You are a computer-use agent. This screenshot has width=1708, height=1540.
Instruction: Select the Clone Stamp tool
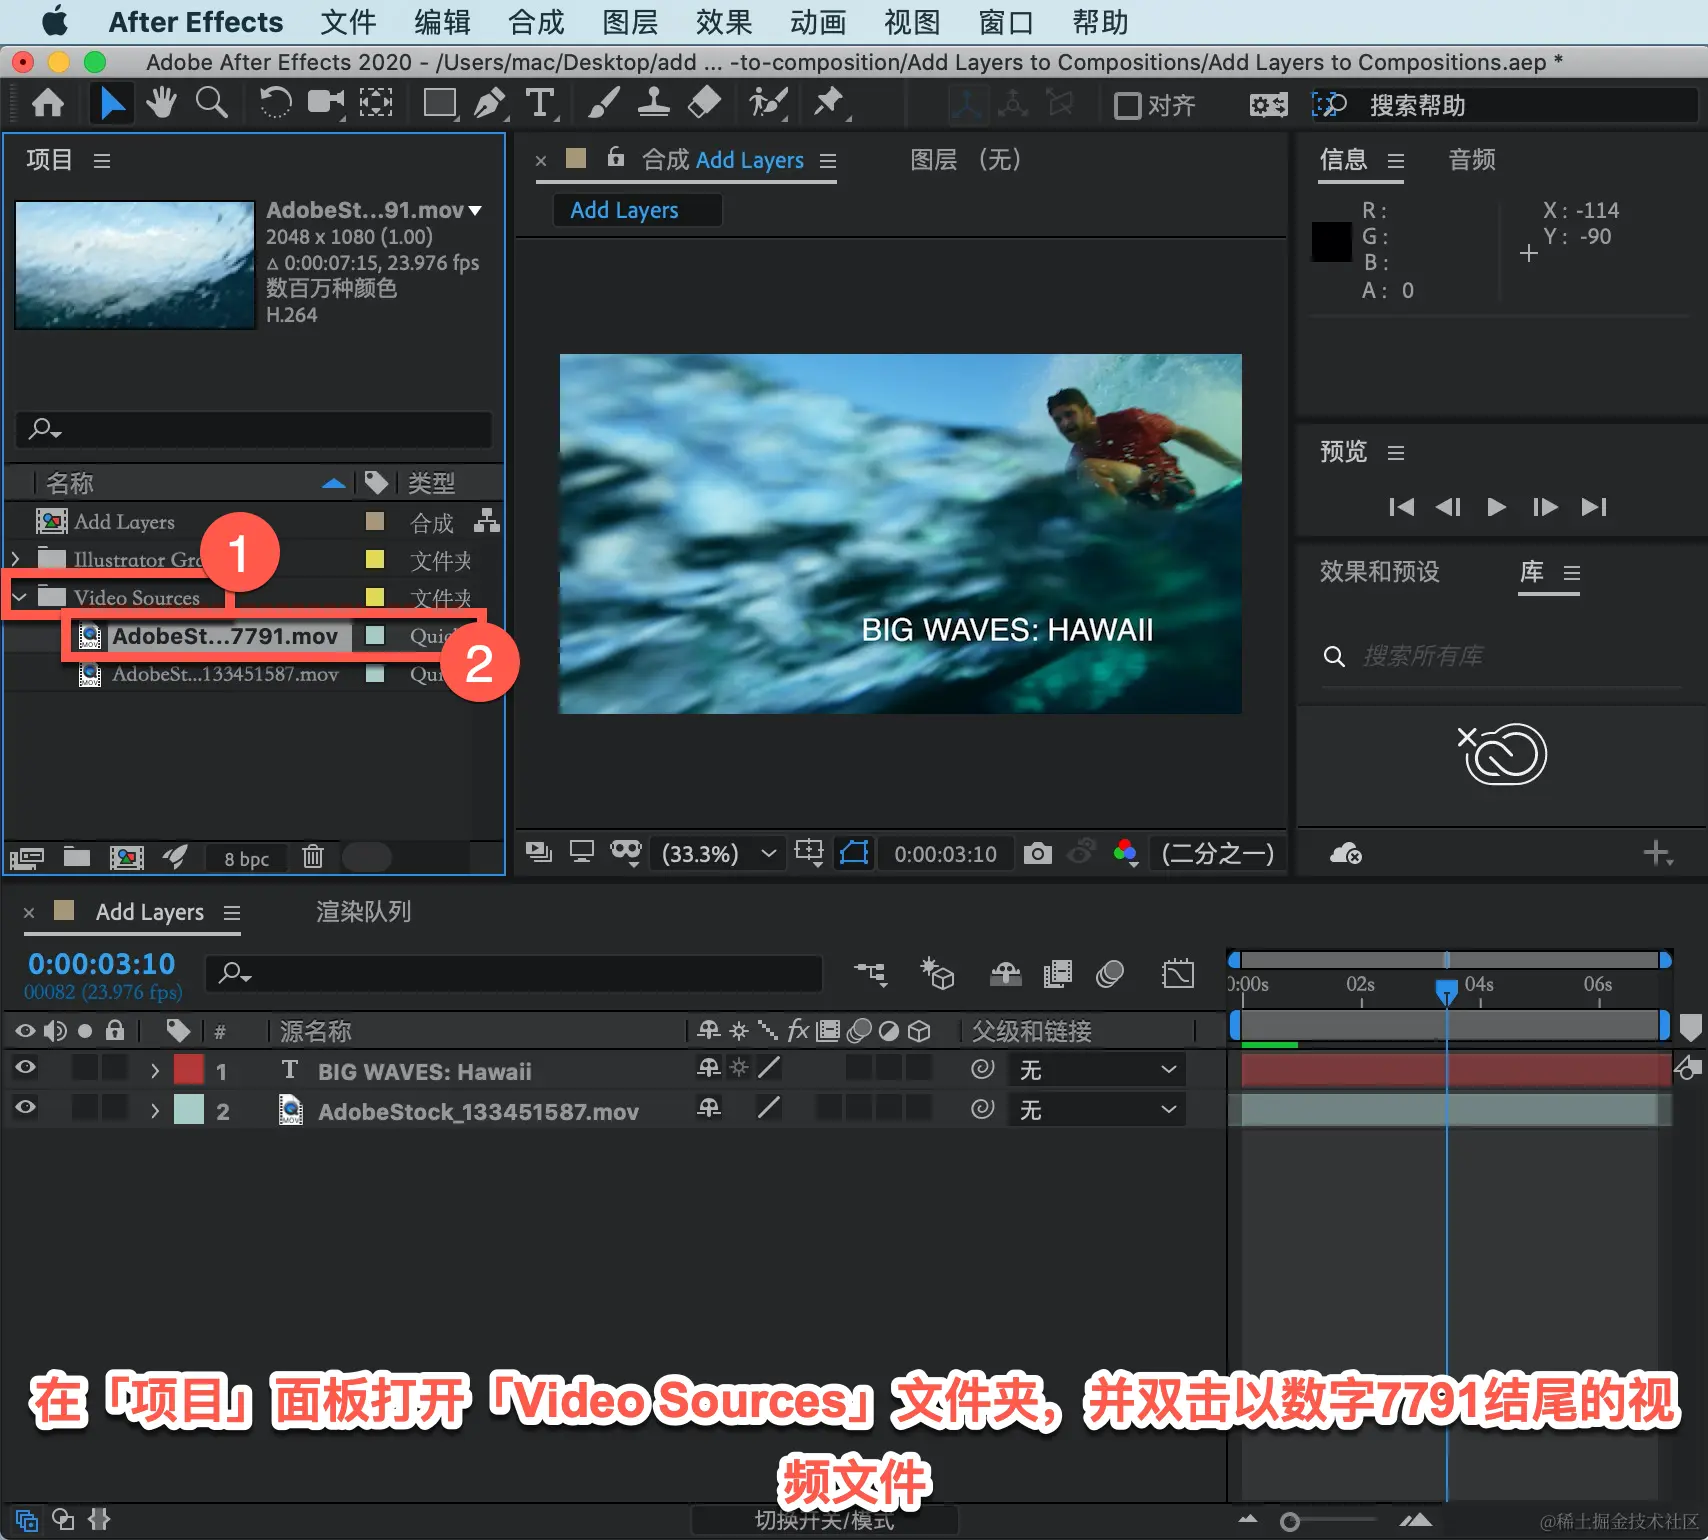(x=653, y=103)
